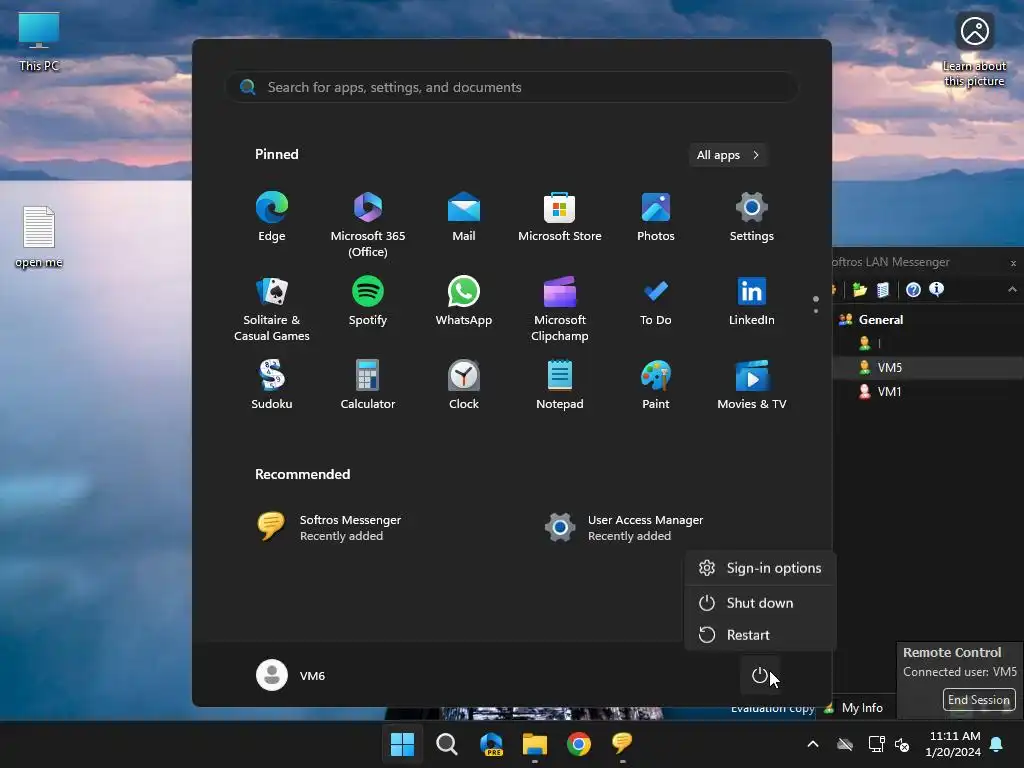This screenshot has width=1024, height=768.
Task: Click the Windows Start button on taskbar
Action: 402,744
